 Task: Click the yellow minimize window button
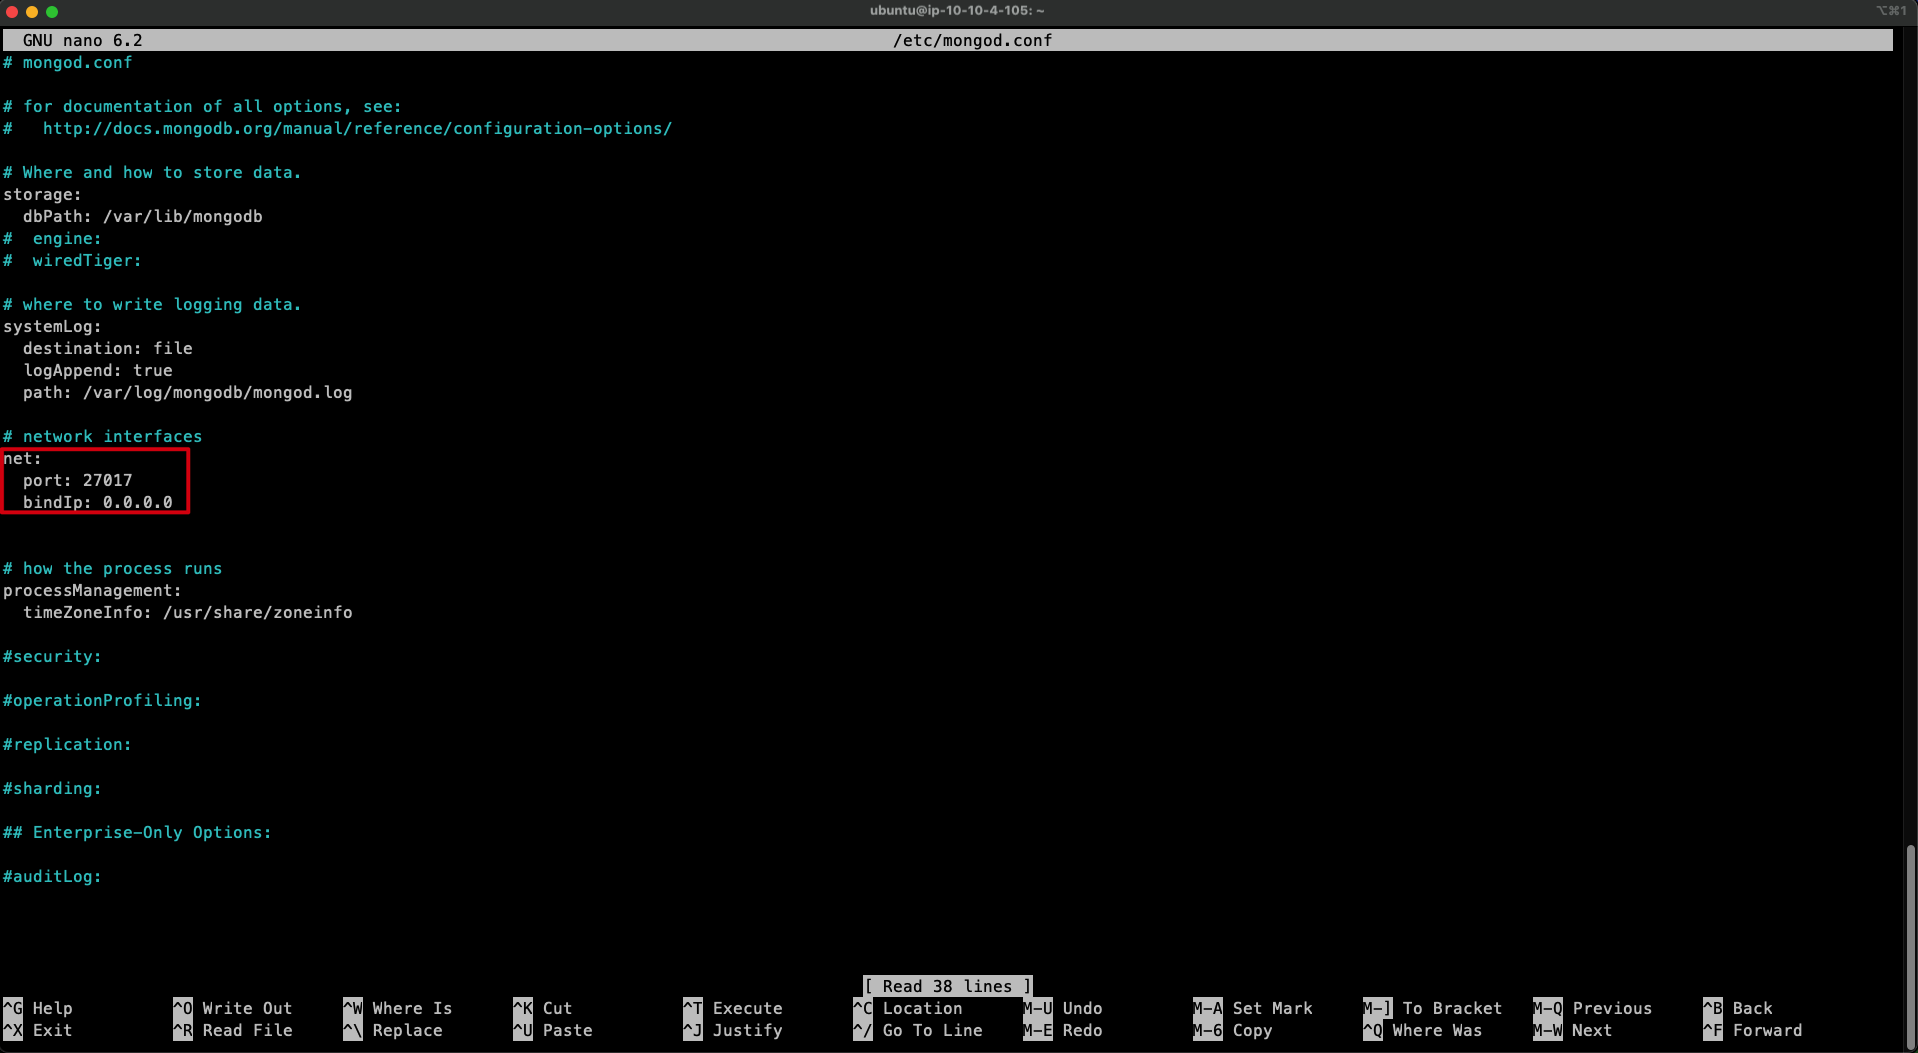[x=32, y=12]
